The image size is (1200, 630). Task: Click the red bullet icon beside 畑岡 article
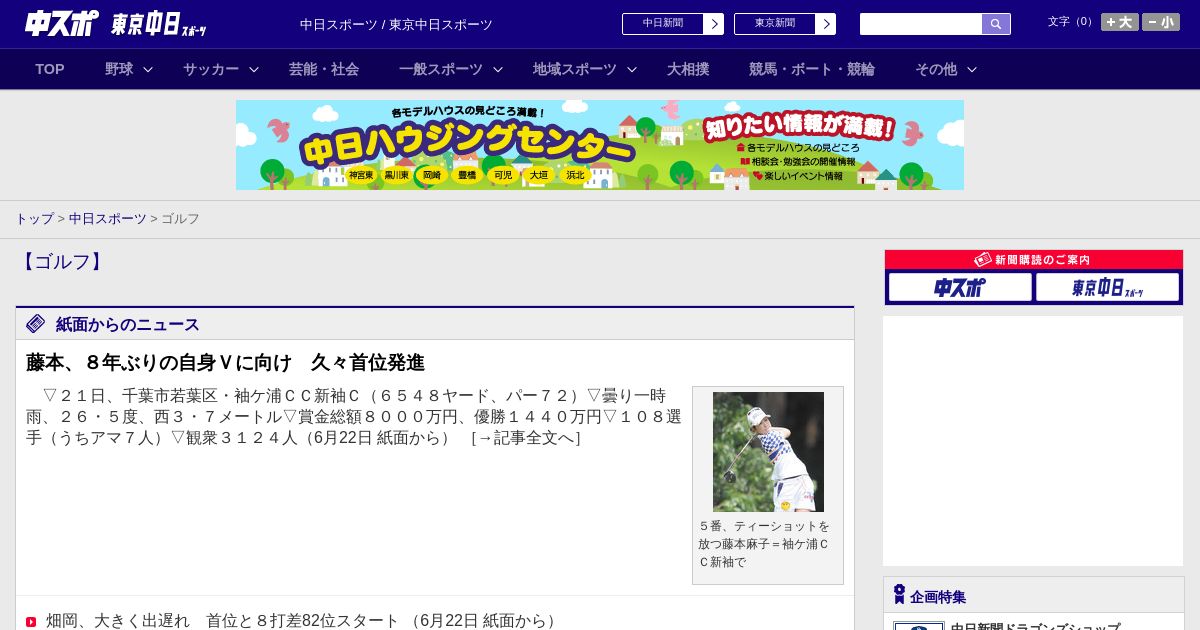pyautogui.click(x=31, y=622)
